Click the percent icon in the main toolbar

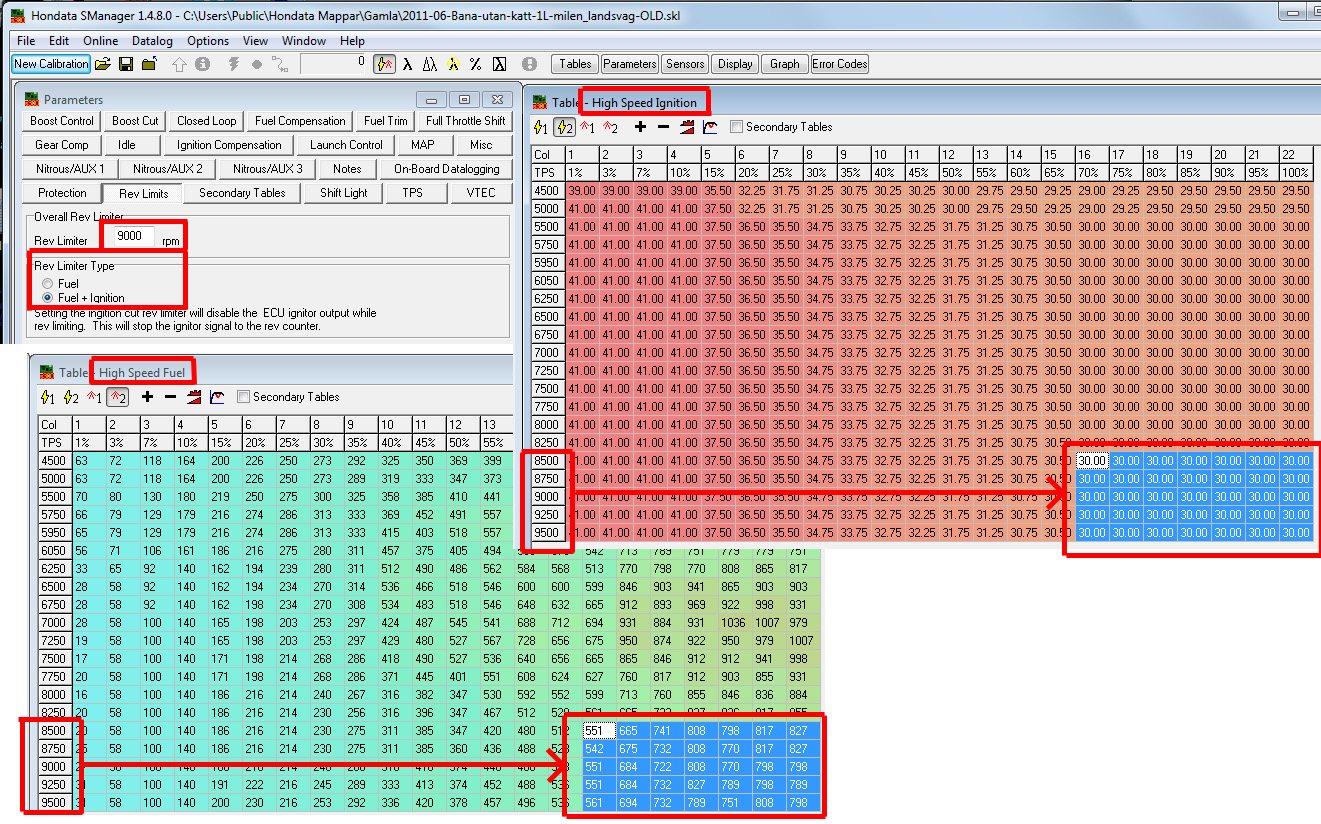tap(475, 64)
